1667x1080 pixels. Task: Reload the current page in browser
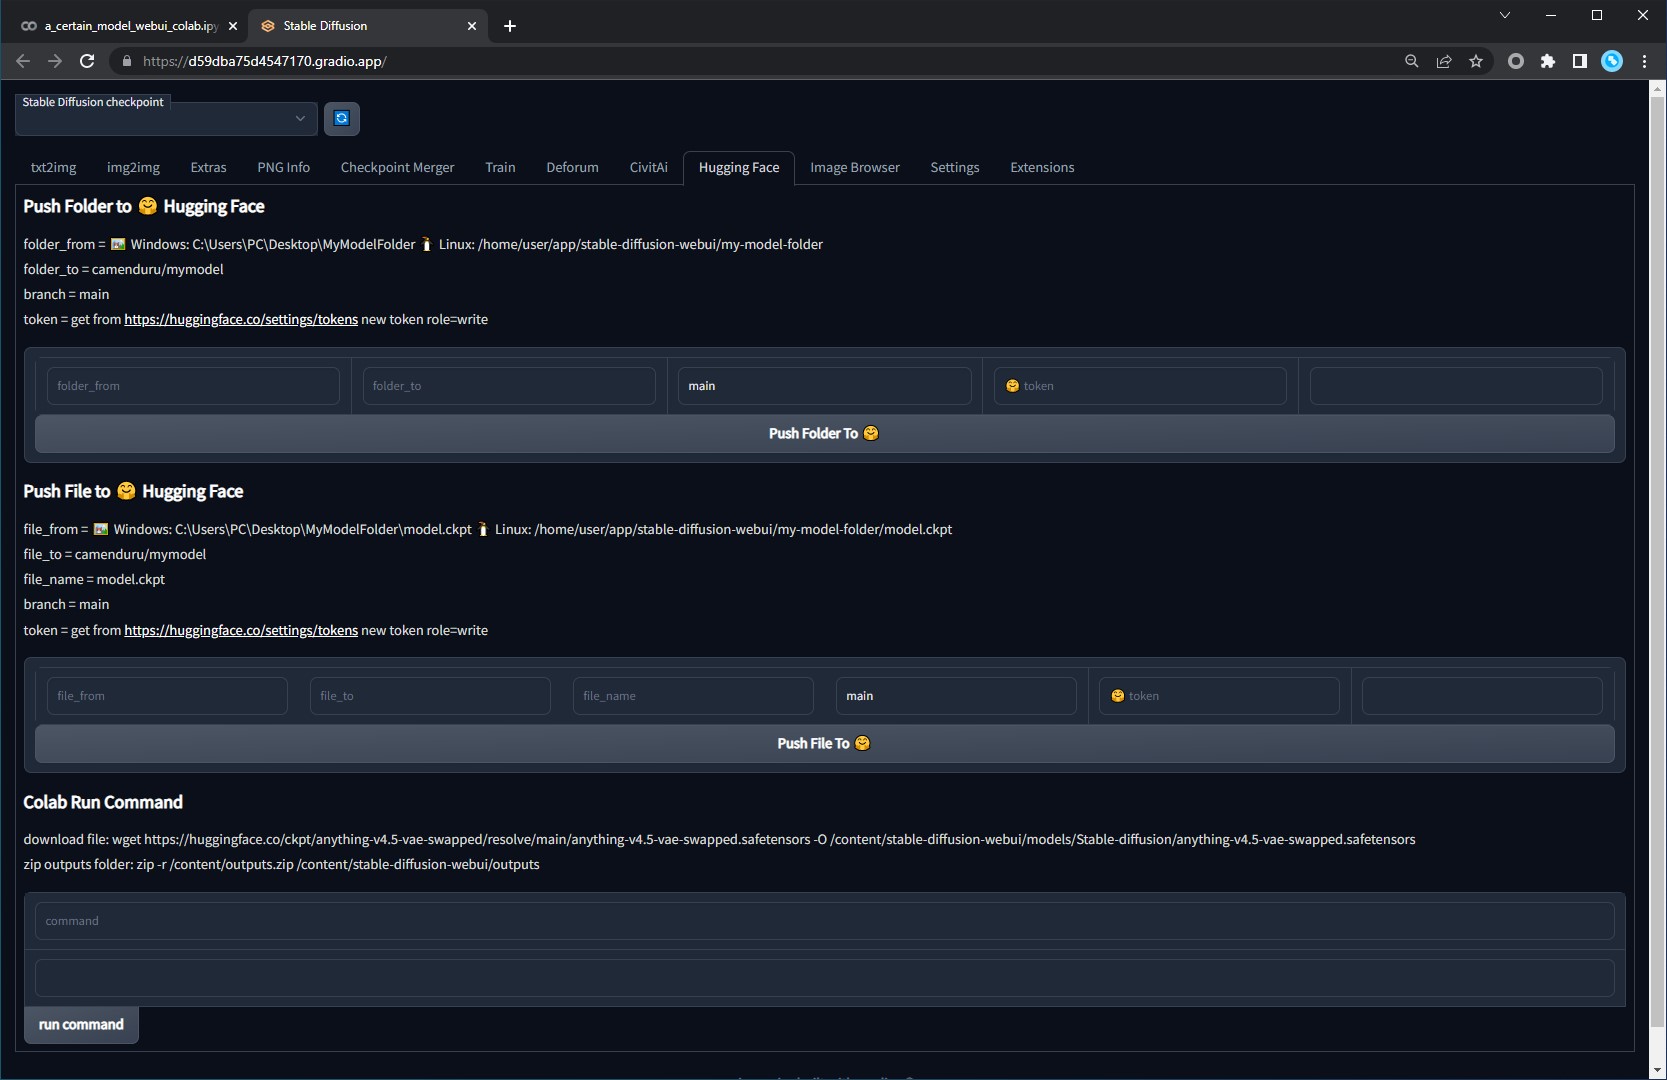coord(87,61)
